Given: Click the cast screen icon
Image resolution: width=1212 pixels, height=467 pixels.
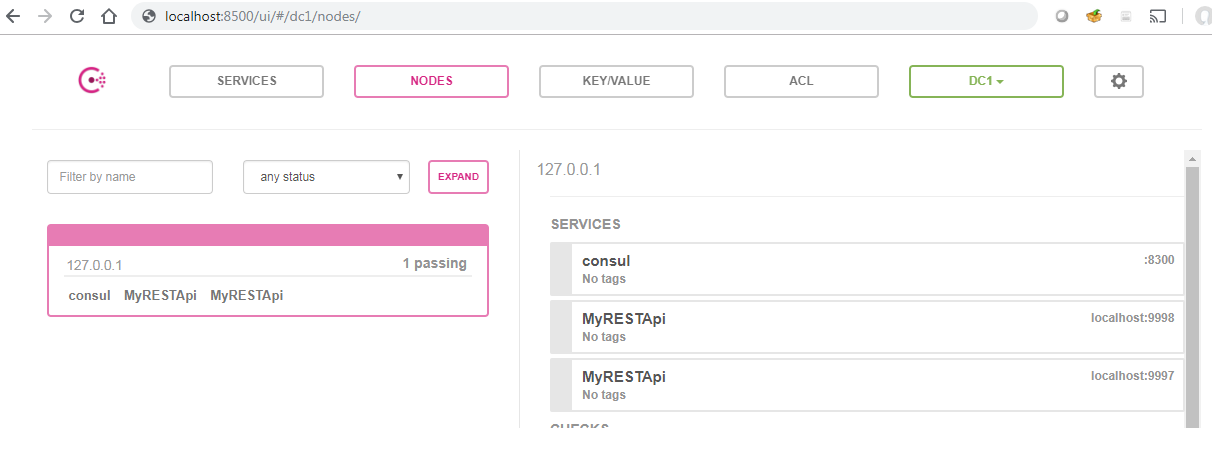Looking at the screenshot, I should (x=1158, y=16).
